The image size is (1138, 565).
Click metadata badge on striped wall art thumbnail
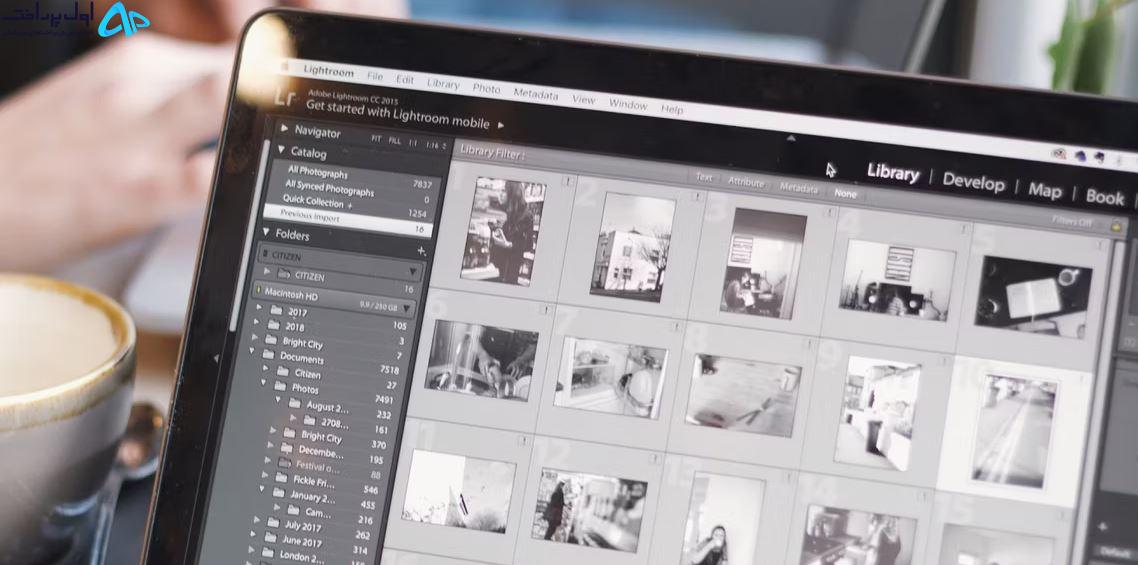[964, 228]
